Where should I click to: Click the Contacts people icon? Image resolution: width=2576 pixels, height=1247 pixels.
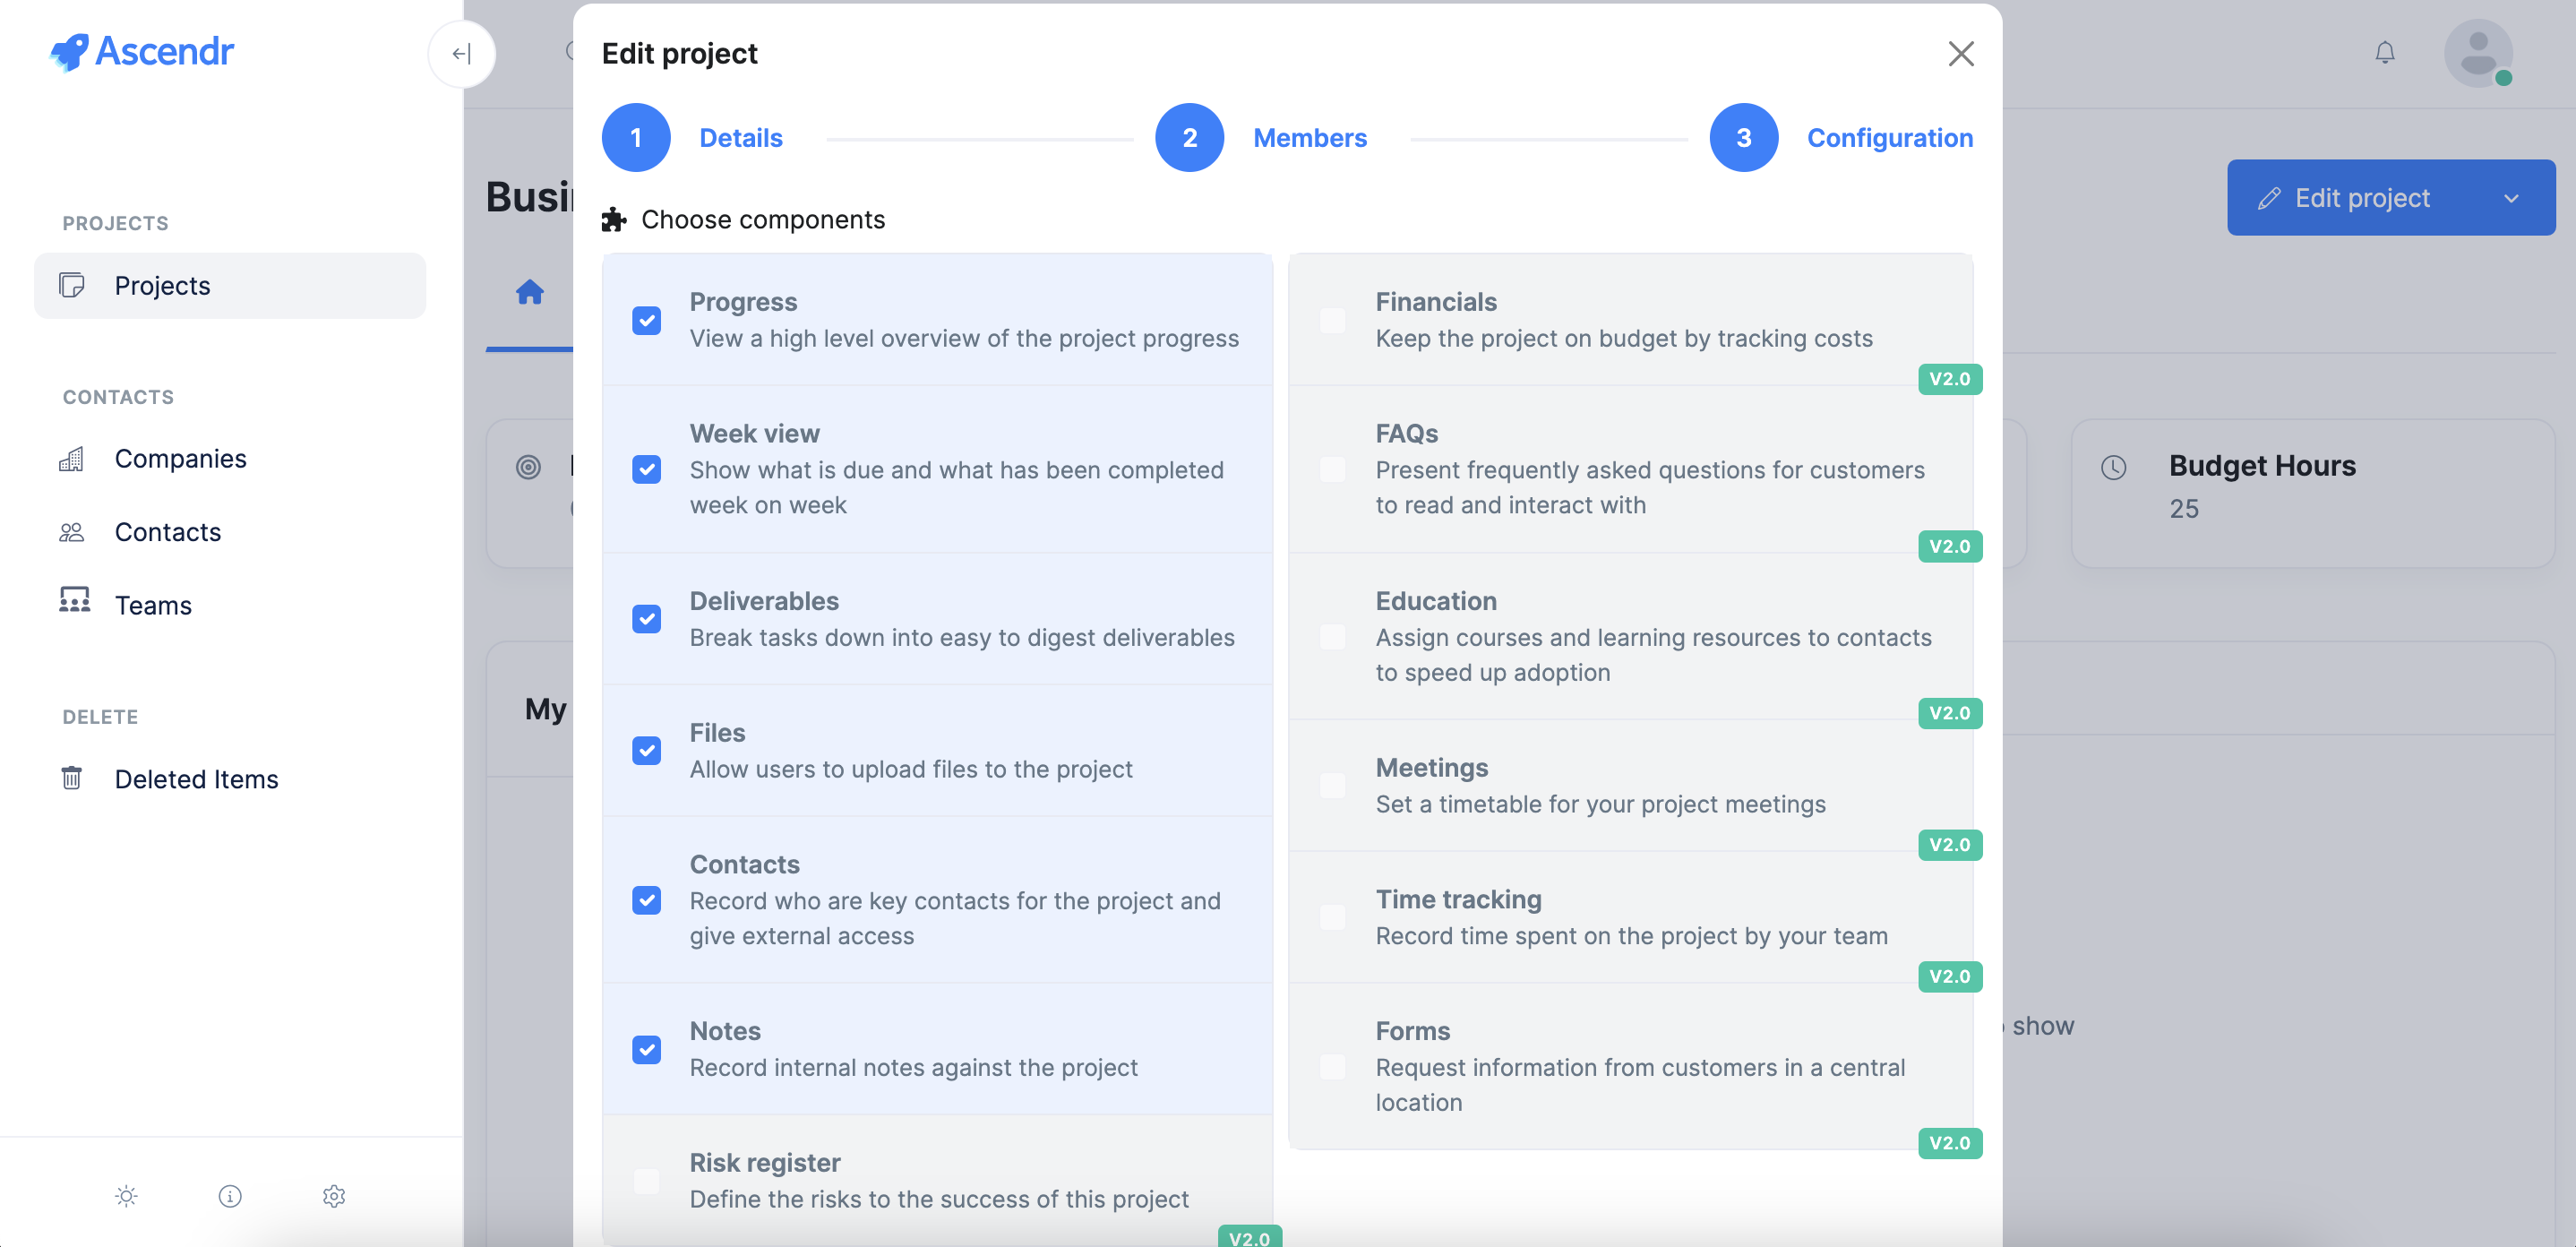pos(72,532)
